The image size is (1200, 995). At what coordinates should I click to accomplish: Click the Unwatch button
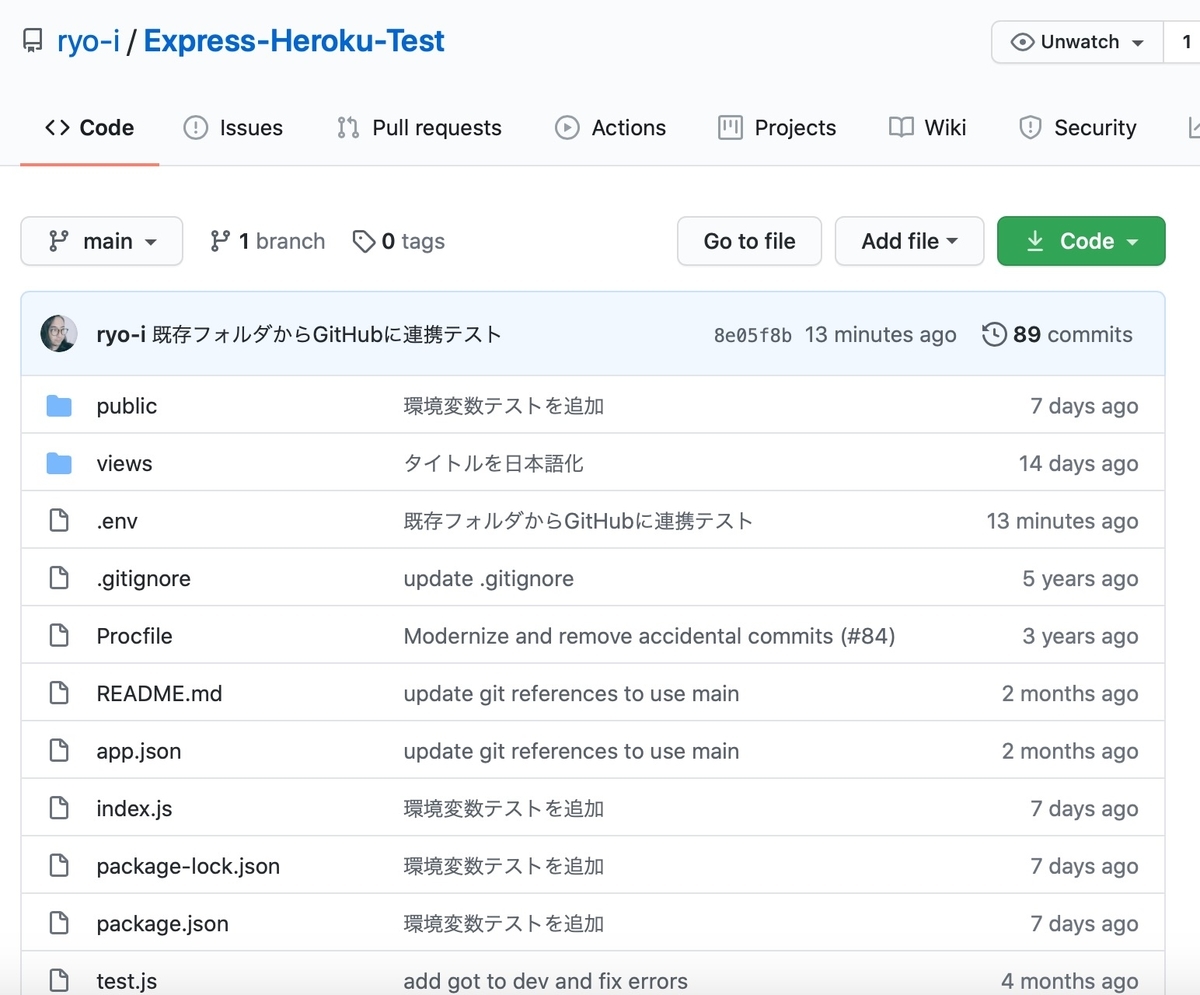(1078, 42)
